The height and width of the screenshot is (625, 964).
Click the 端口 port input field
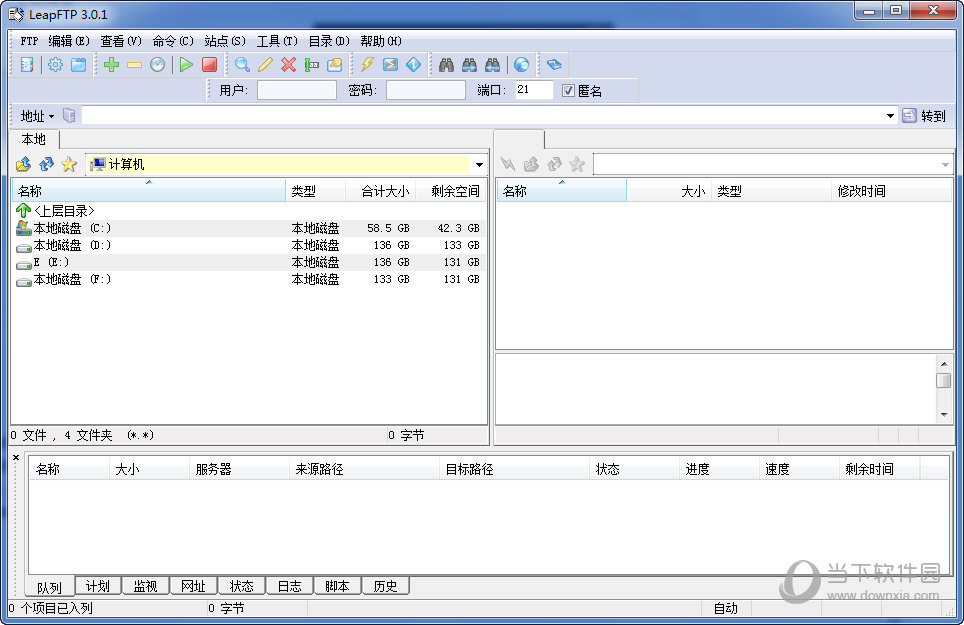[533, 90]
